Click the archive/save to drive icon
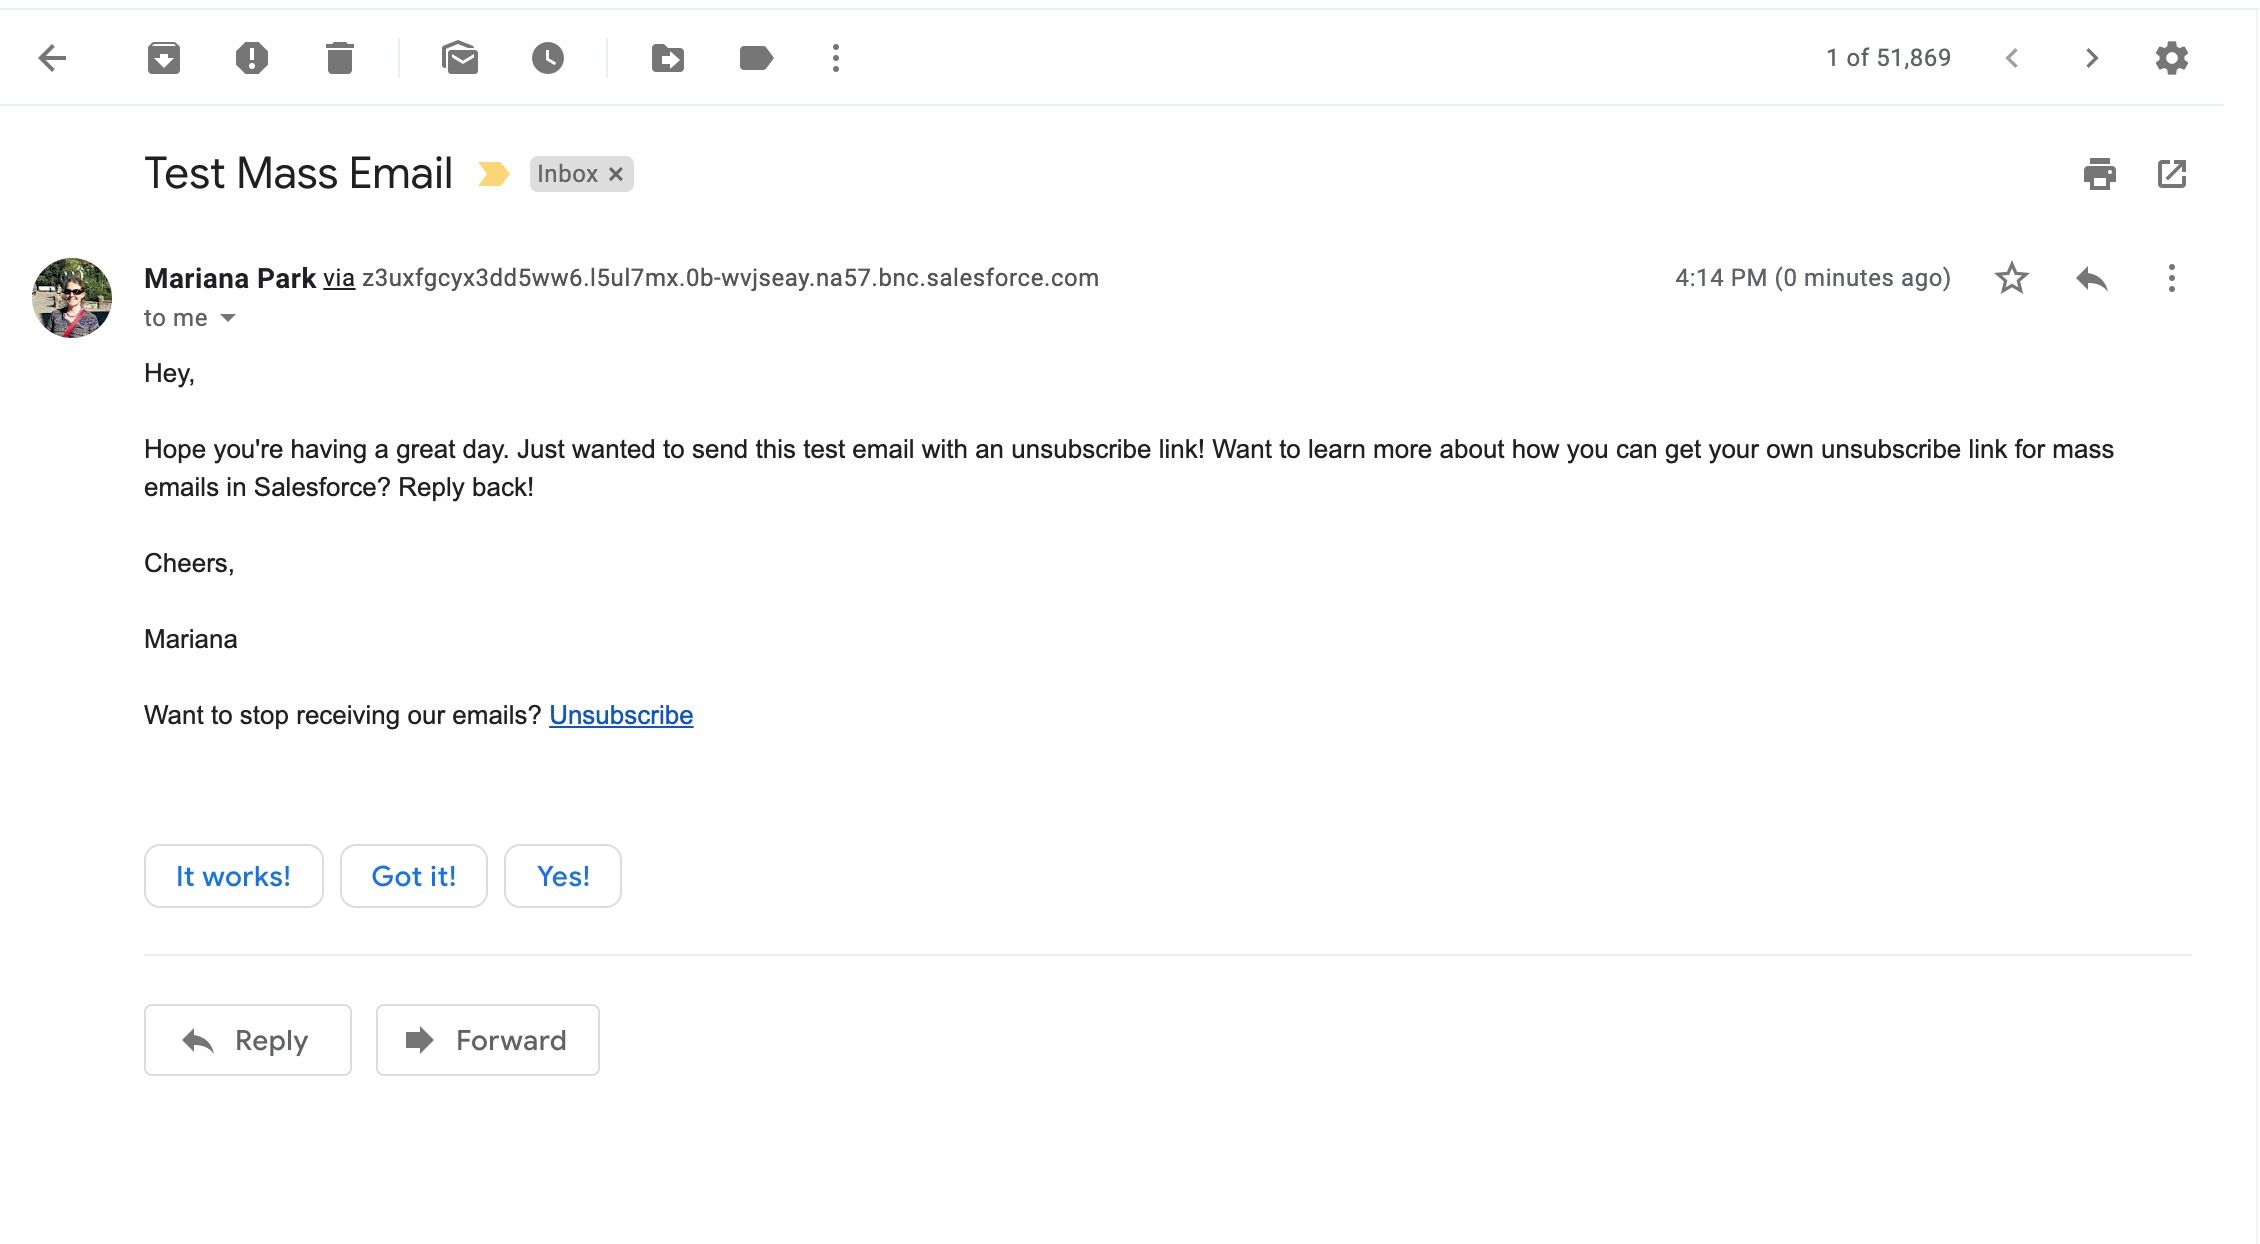The image size is (2260, 1244). point(164,58)
